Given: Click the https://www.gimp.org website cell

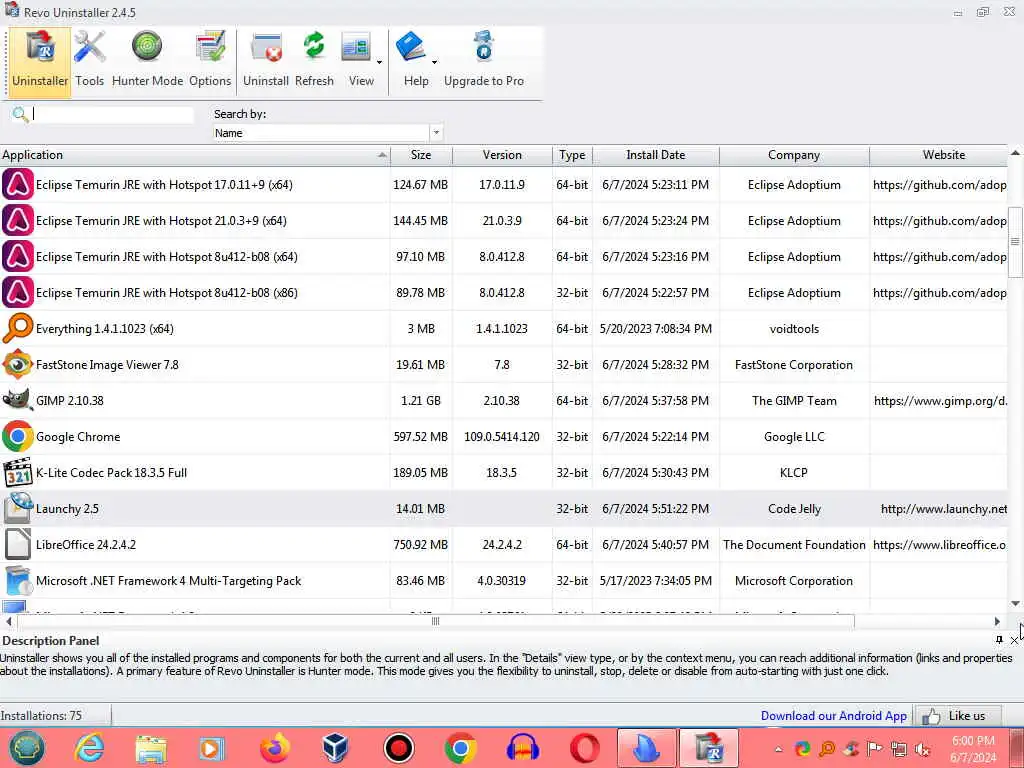Looking at the screenshot, I should pyautogui.click(x=940, y=400).
